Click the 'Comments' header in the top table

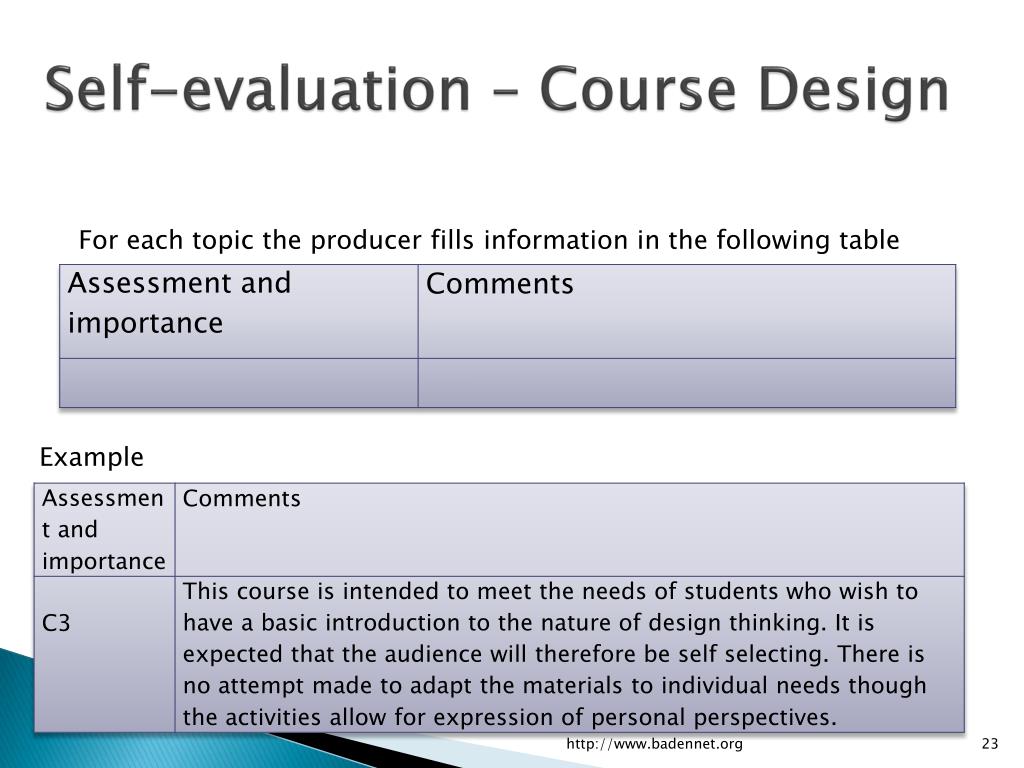[x=500, y=283]
